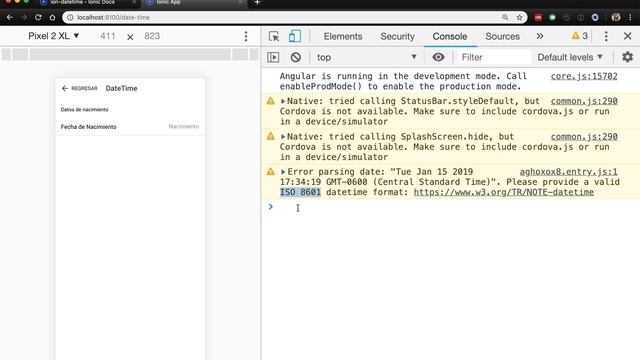640x360 pixels.
Task: Click the device width field 411
Action: (108, 36)
